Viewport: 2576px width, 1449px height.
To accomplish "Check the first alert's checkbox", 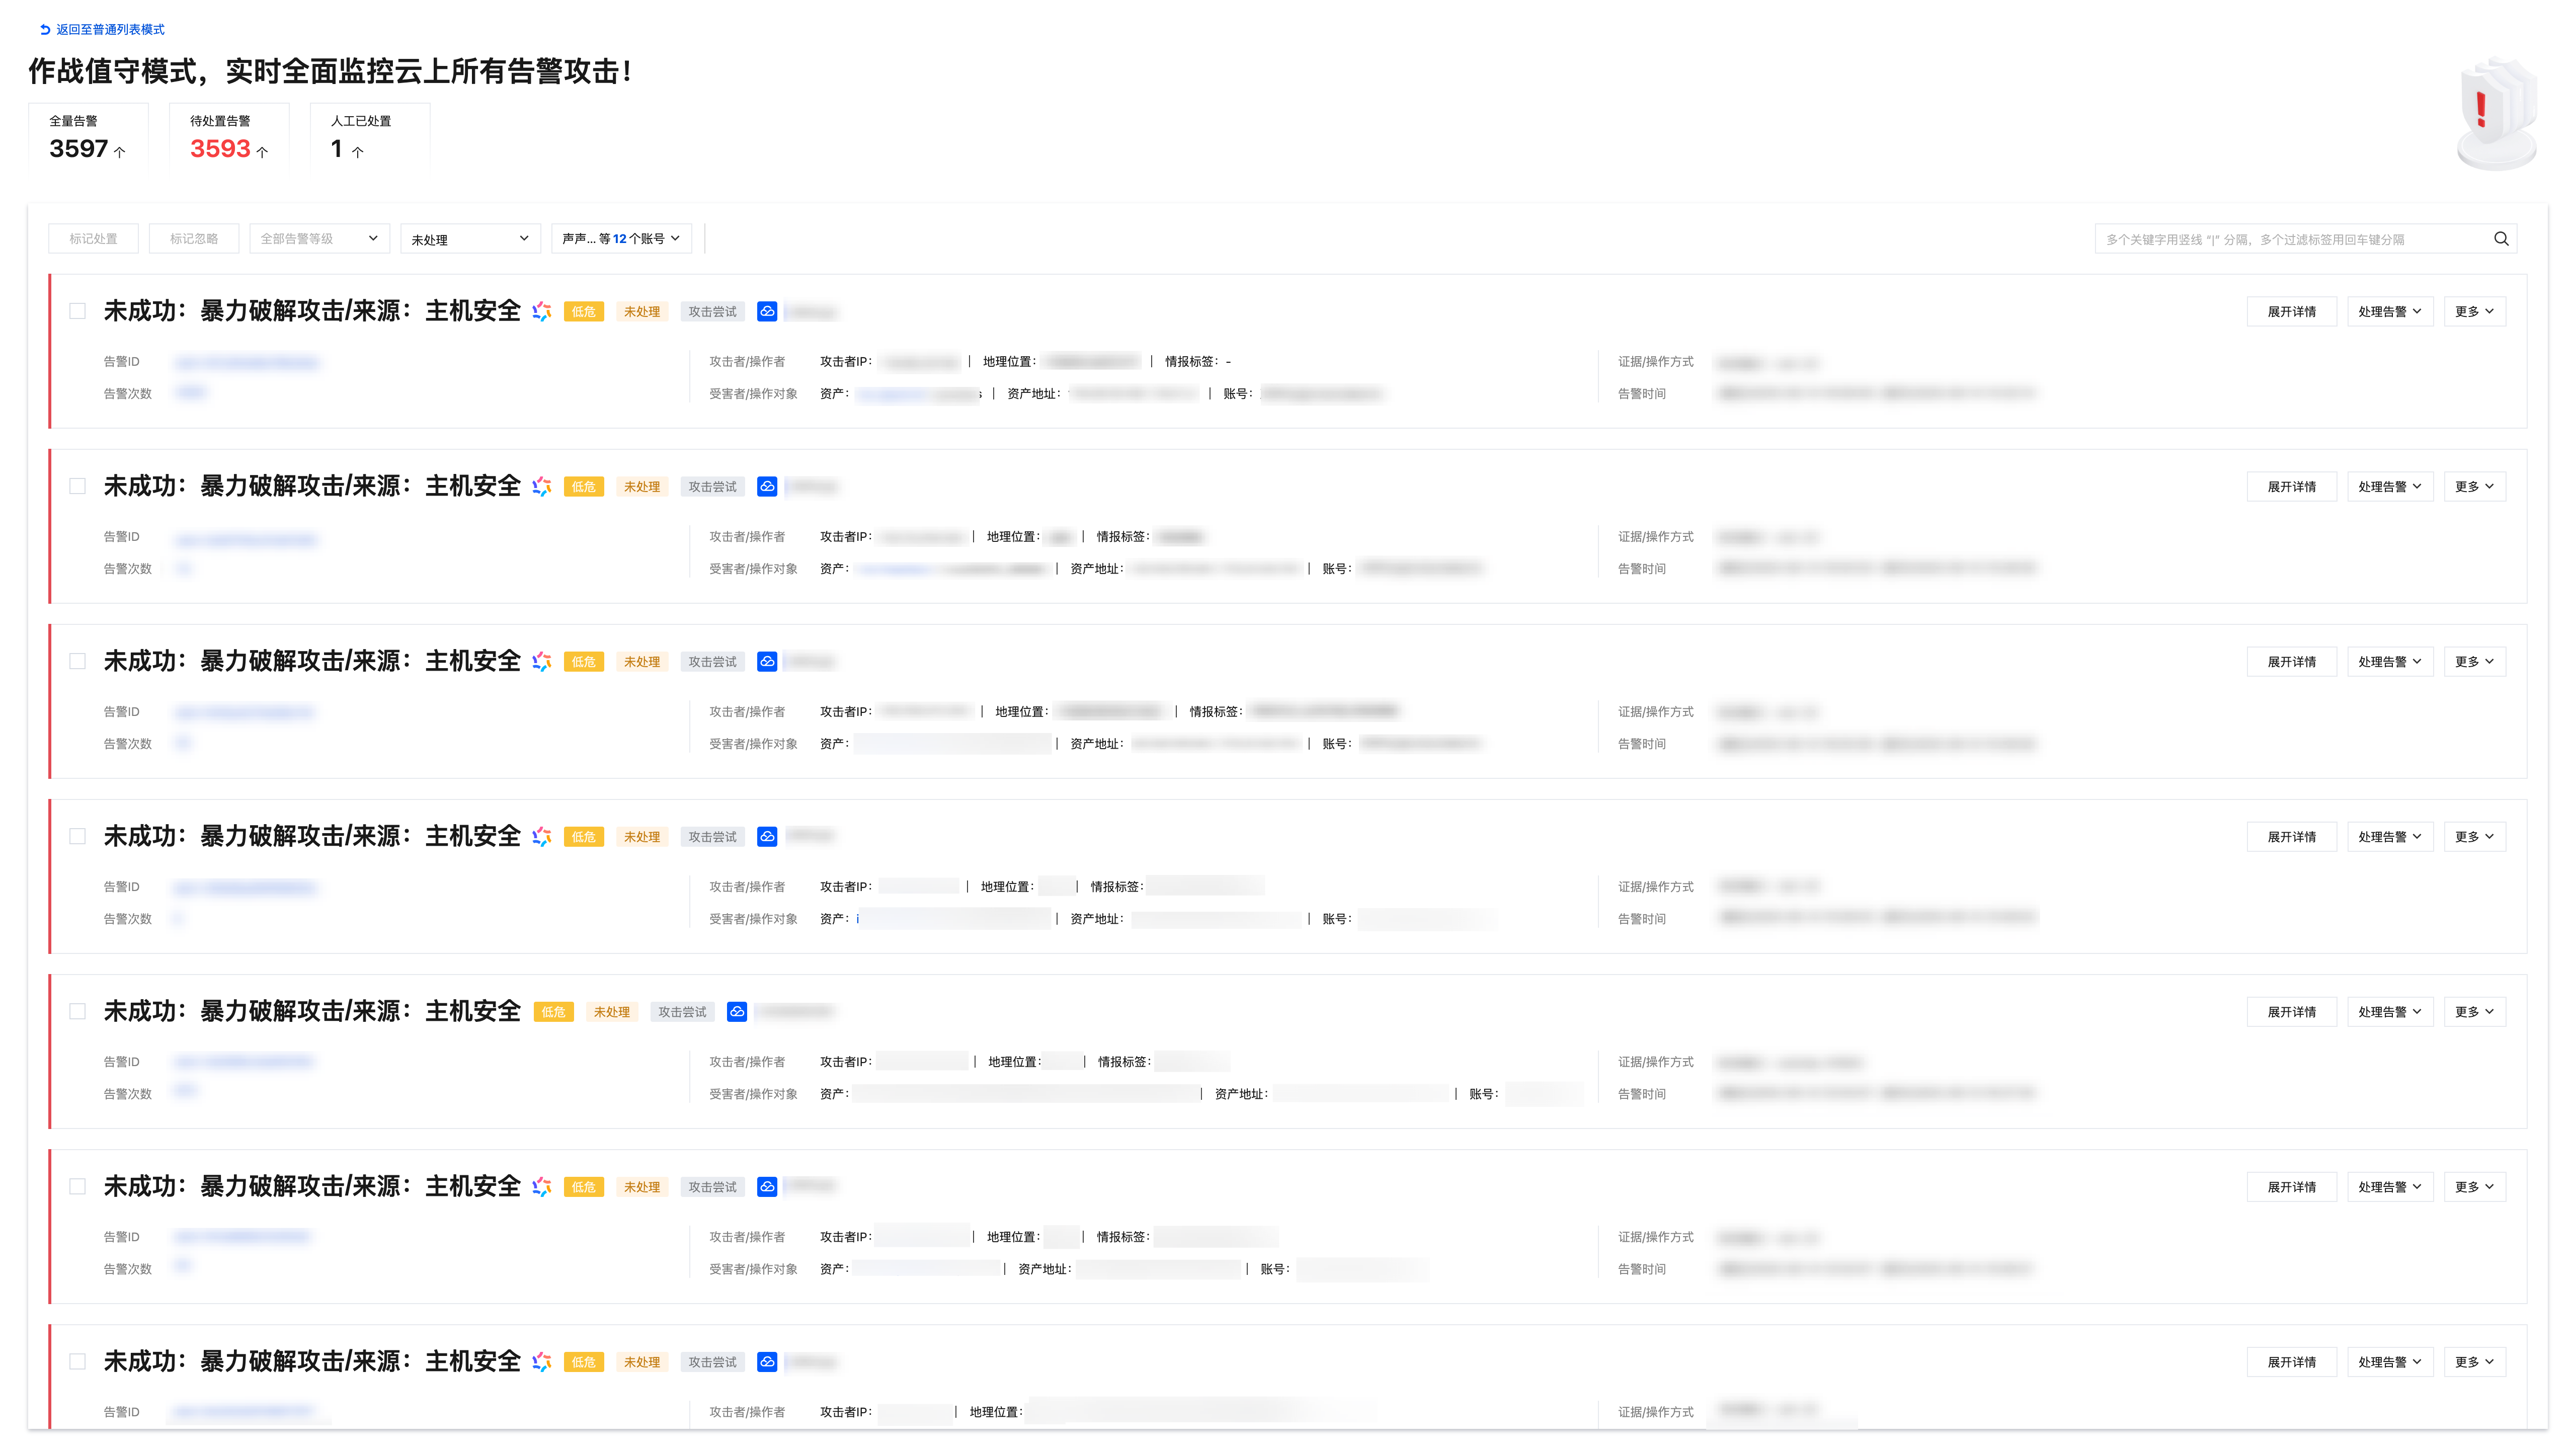I will [x=77, y=312].
